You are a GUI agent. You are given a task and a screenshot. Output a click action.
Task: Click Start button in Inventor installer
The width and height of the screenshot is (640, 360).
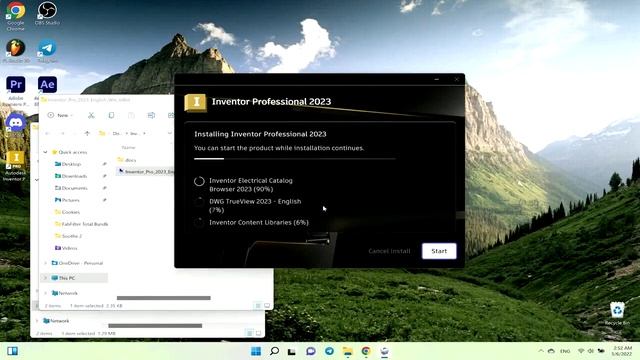[439, 251]
